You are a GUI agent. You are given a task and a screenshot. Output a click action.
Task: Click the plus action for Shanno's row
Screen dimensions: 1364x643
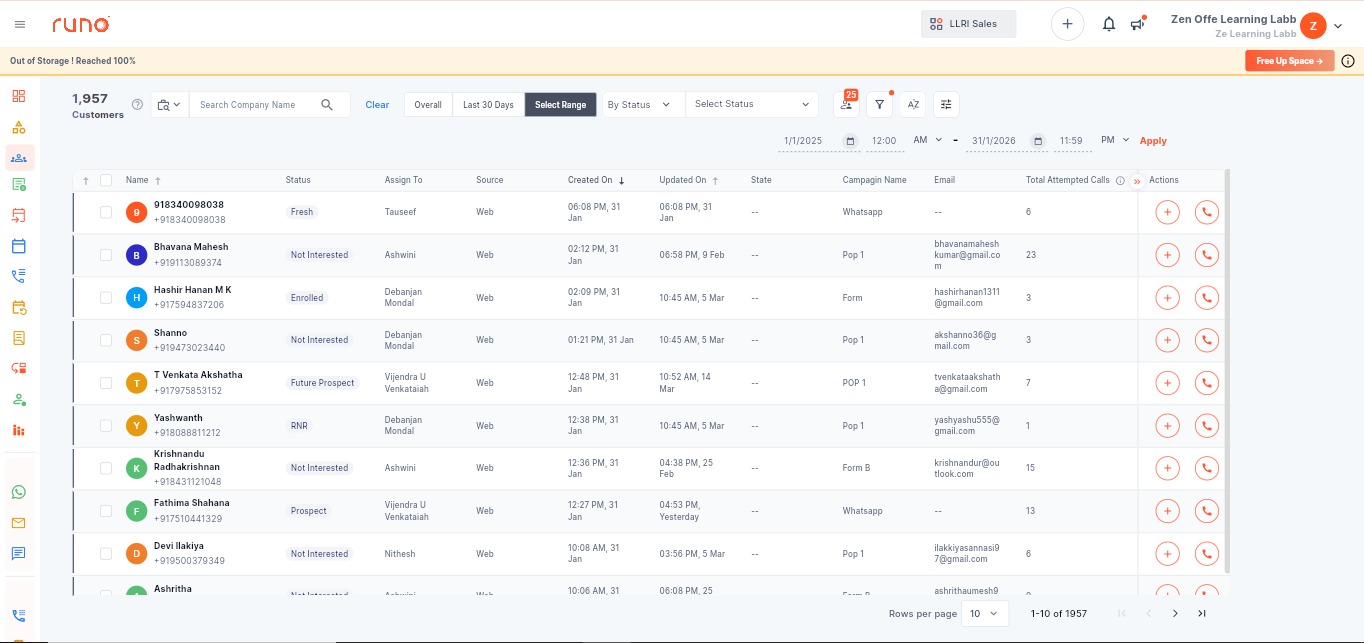[1166, 340]
